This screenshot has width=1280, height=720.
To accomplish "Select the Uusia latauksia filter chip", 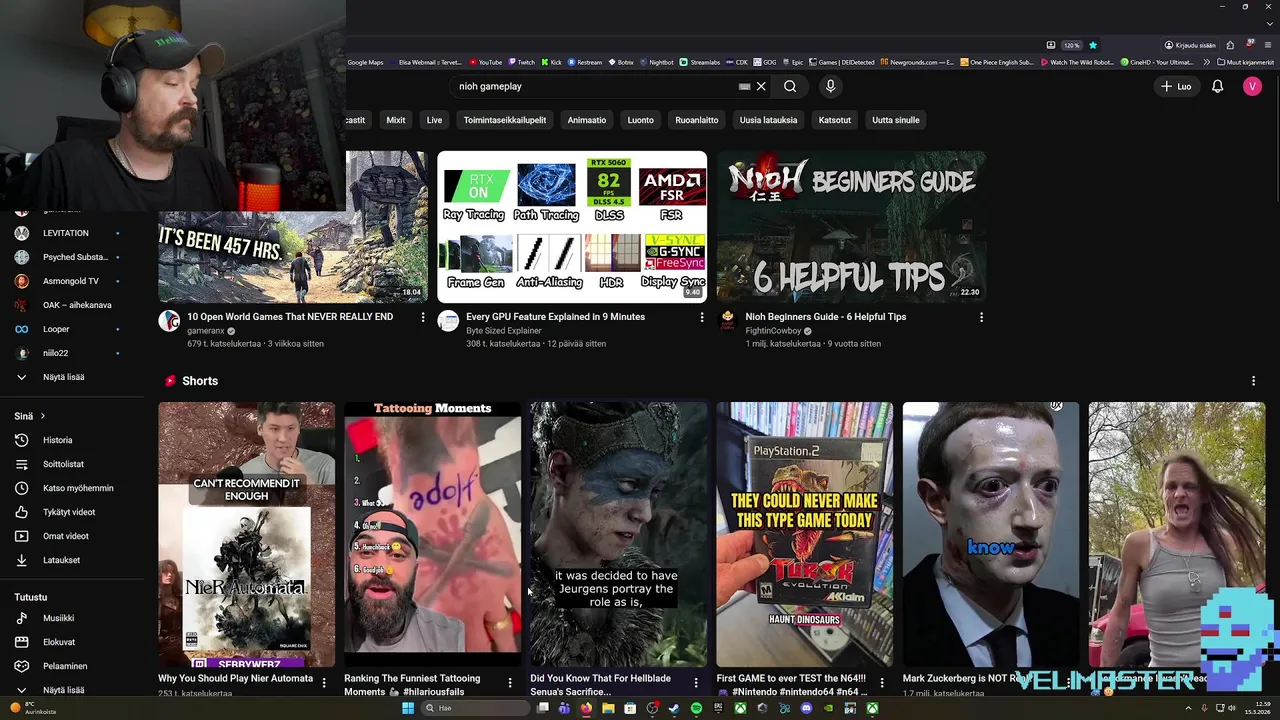I will (x=768, y=120).
